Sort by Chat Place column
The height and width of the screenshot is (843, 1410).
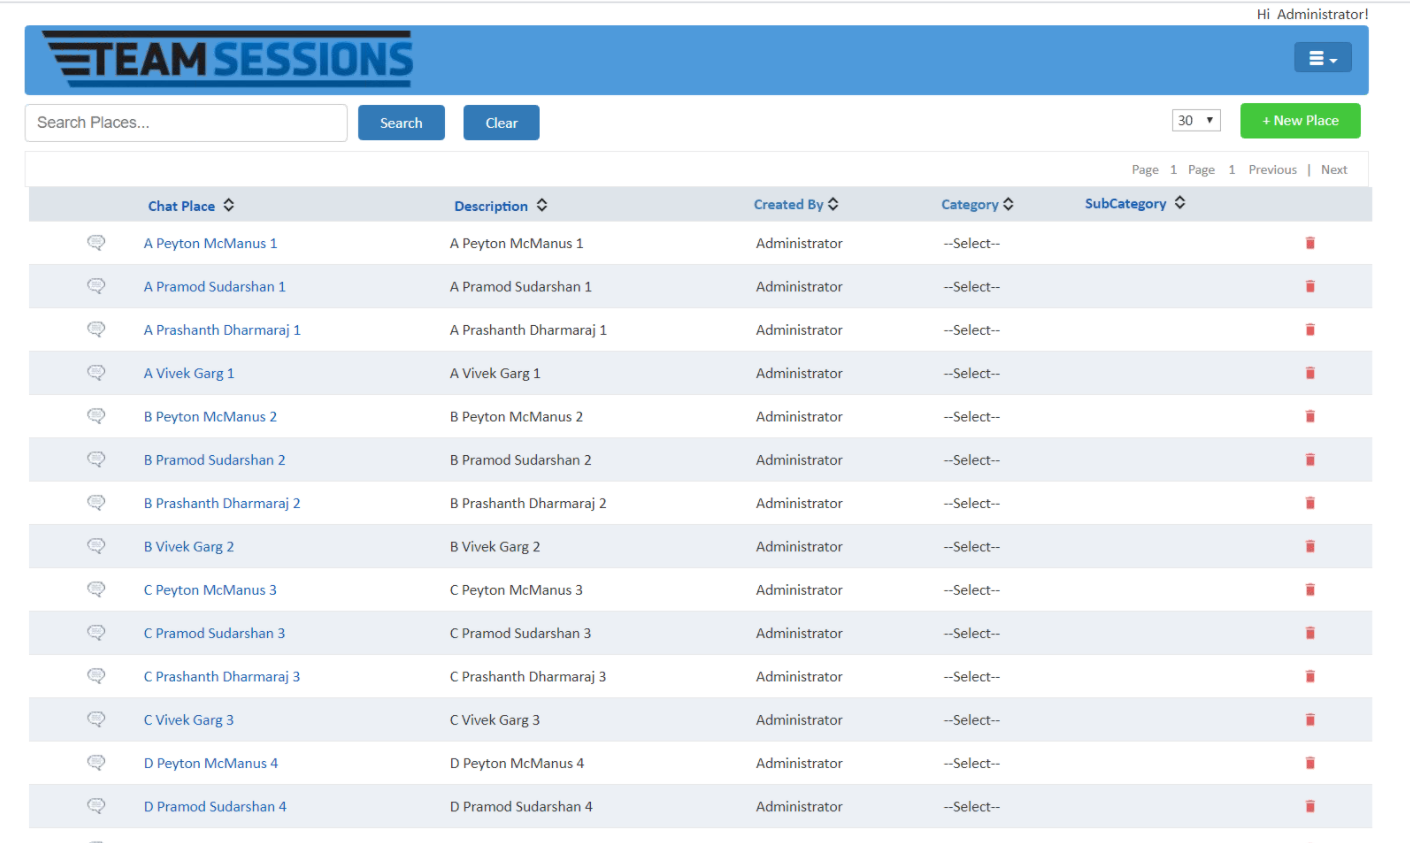(191, 205)
